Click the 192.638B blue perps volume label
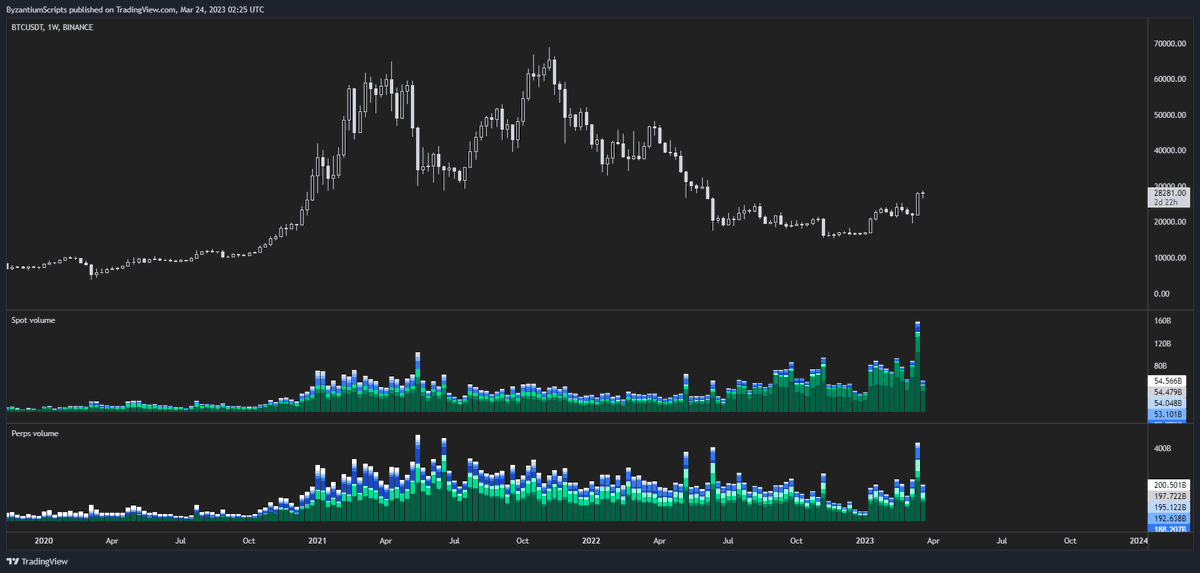The height and width of the screenshot is (573, 1200). coord(1170,518)
